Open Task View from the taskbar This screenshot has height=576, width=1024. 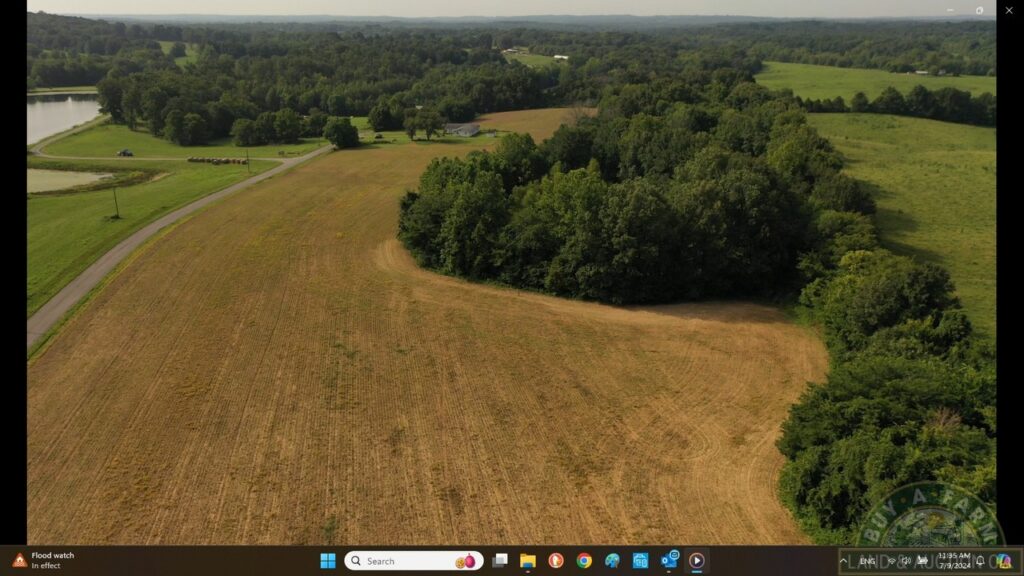[500, 561]
